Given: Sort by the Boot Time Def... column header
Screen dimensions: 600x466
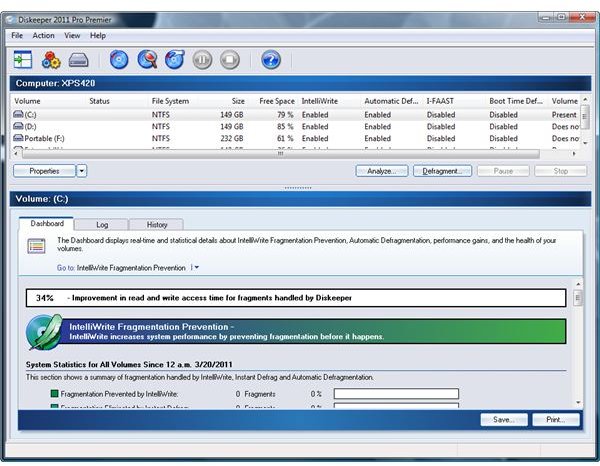Looking at the screenshot, I should point(515,101).
